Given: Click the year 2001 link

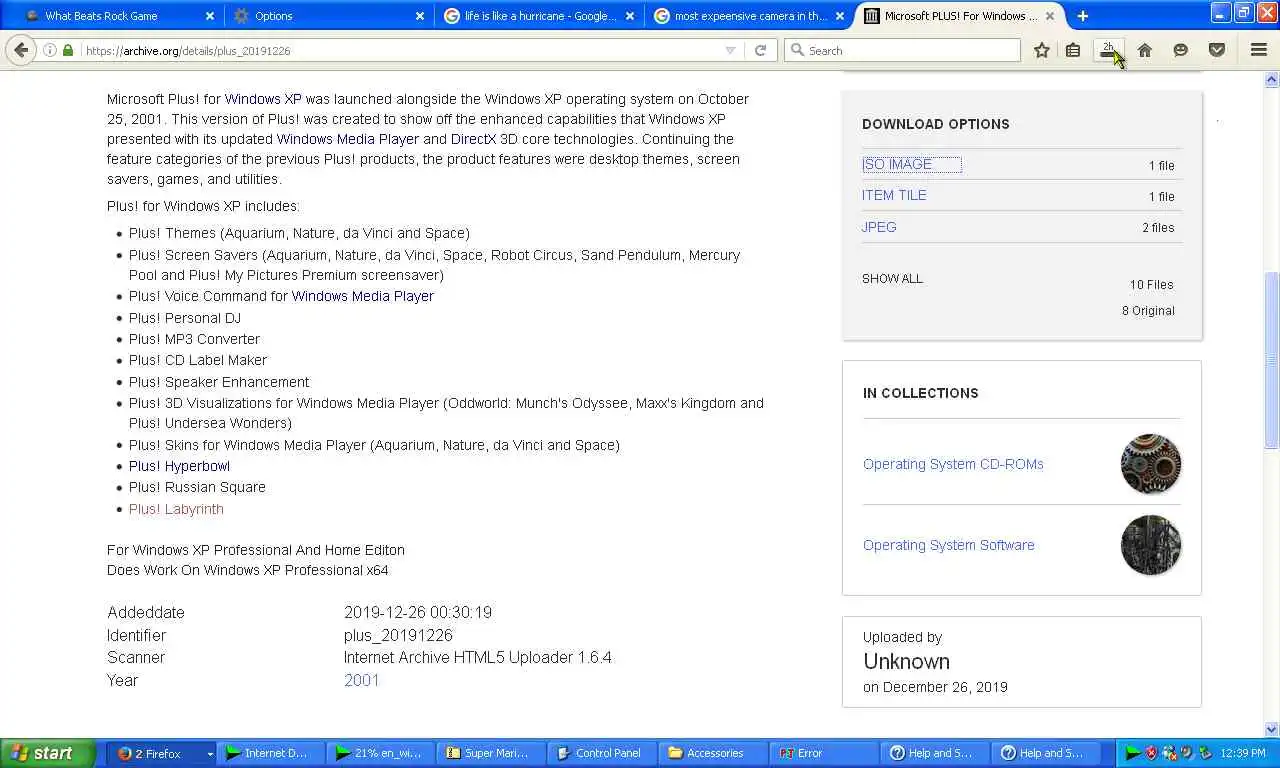Looking at the screenshot, I should 362,680.
